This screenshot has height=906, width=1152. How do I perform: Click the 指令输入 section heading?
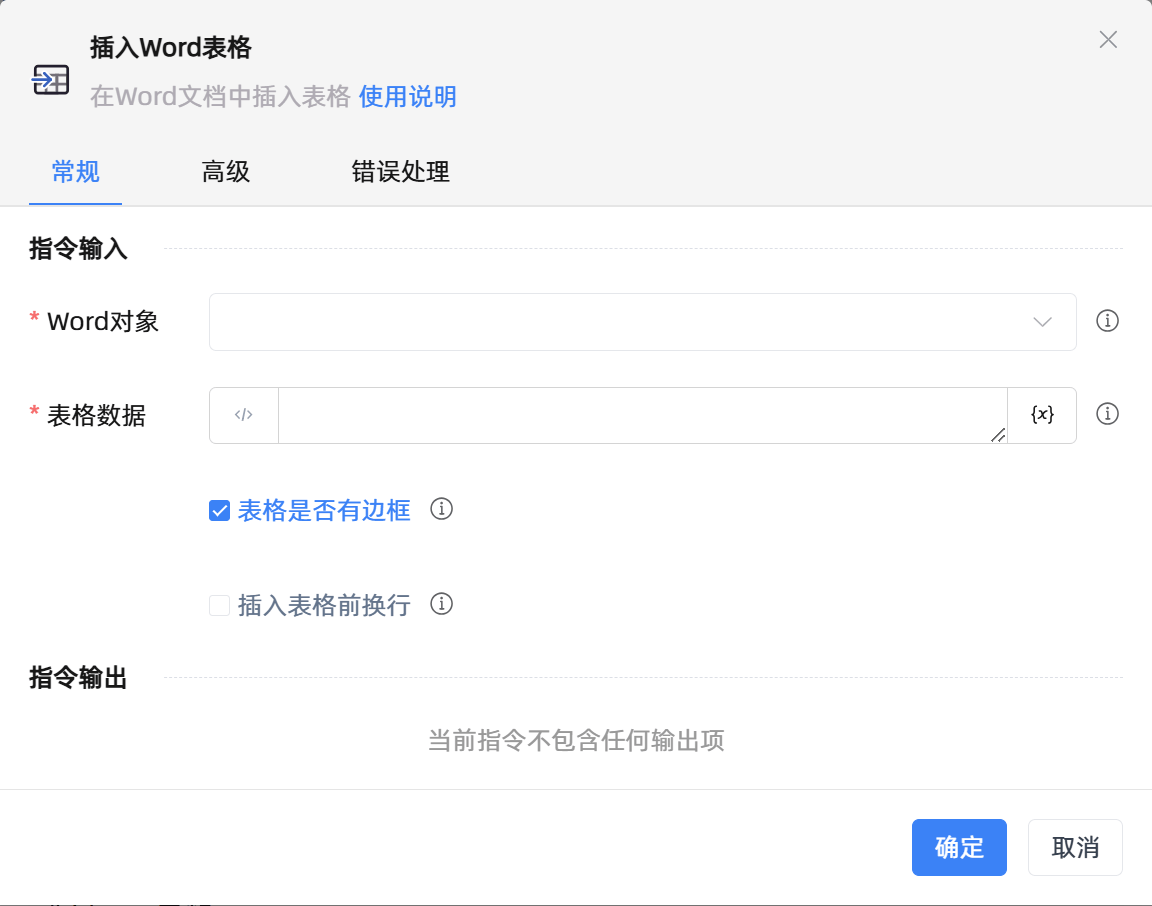point(78,248)
